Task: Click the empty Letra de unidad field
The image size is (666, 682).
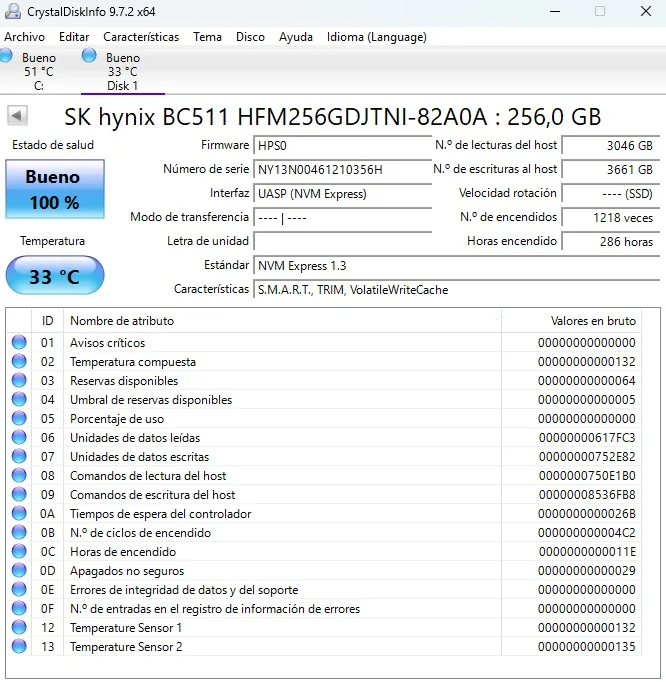Action: pos(342,241)
